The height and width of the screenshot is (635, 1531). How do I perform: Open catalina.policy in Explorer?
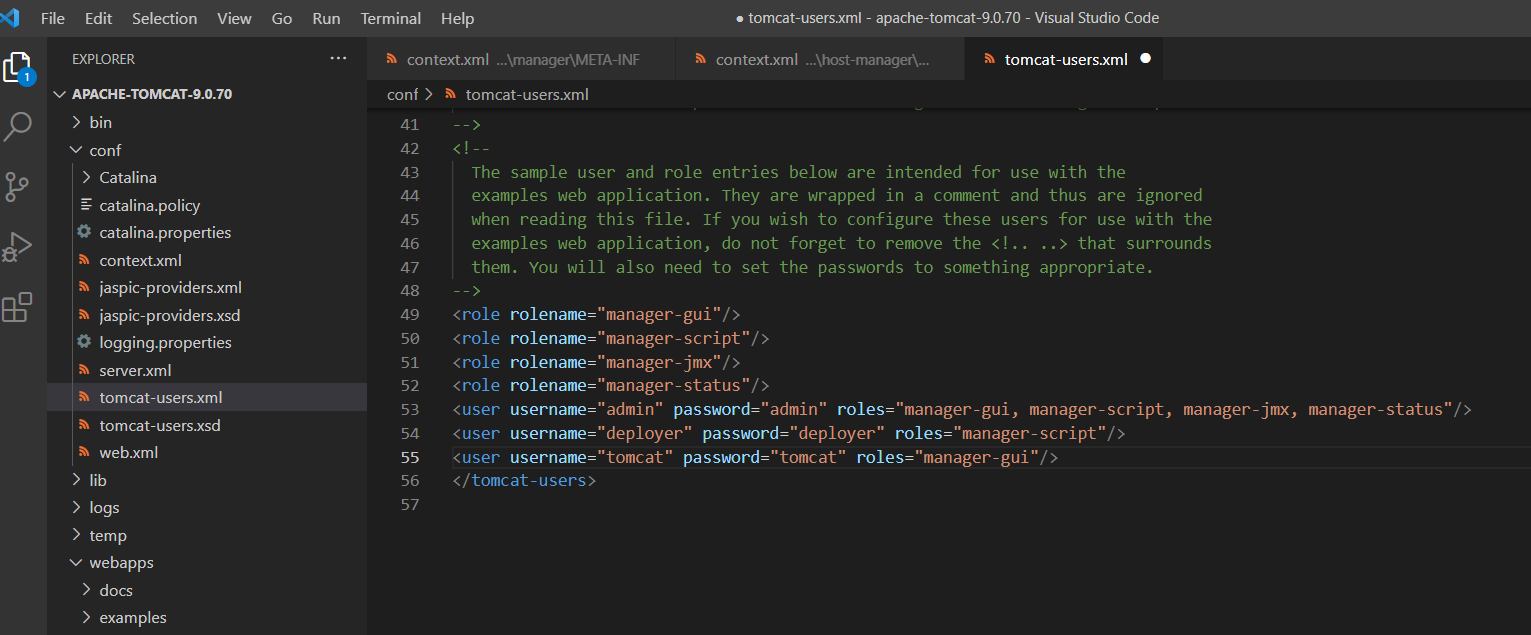(x=149, y=205)
